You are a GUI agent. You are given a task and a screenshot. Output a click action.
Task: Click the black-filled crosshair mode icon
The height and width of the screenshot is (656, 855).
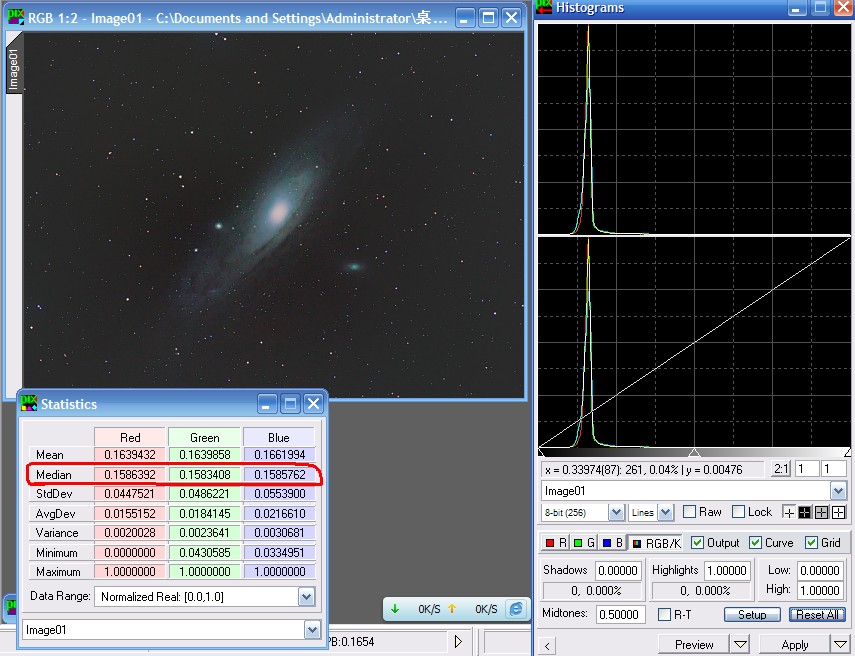click(805, 512)
